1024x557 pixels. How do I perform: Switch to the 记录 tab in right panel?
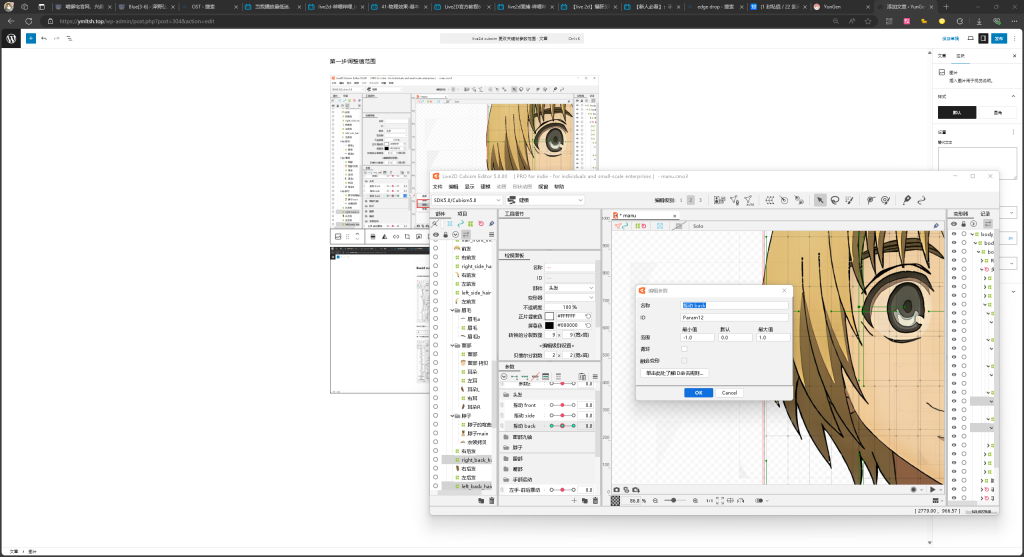[985, 214]
